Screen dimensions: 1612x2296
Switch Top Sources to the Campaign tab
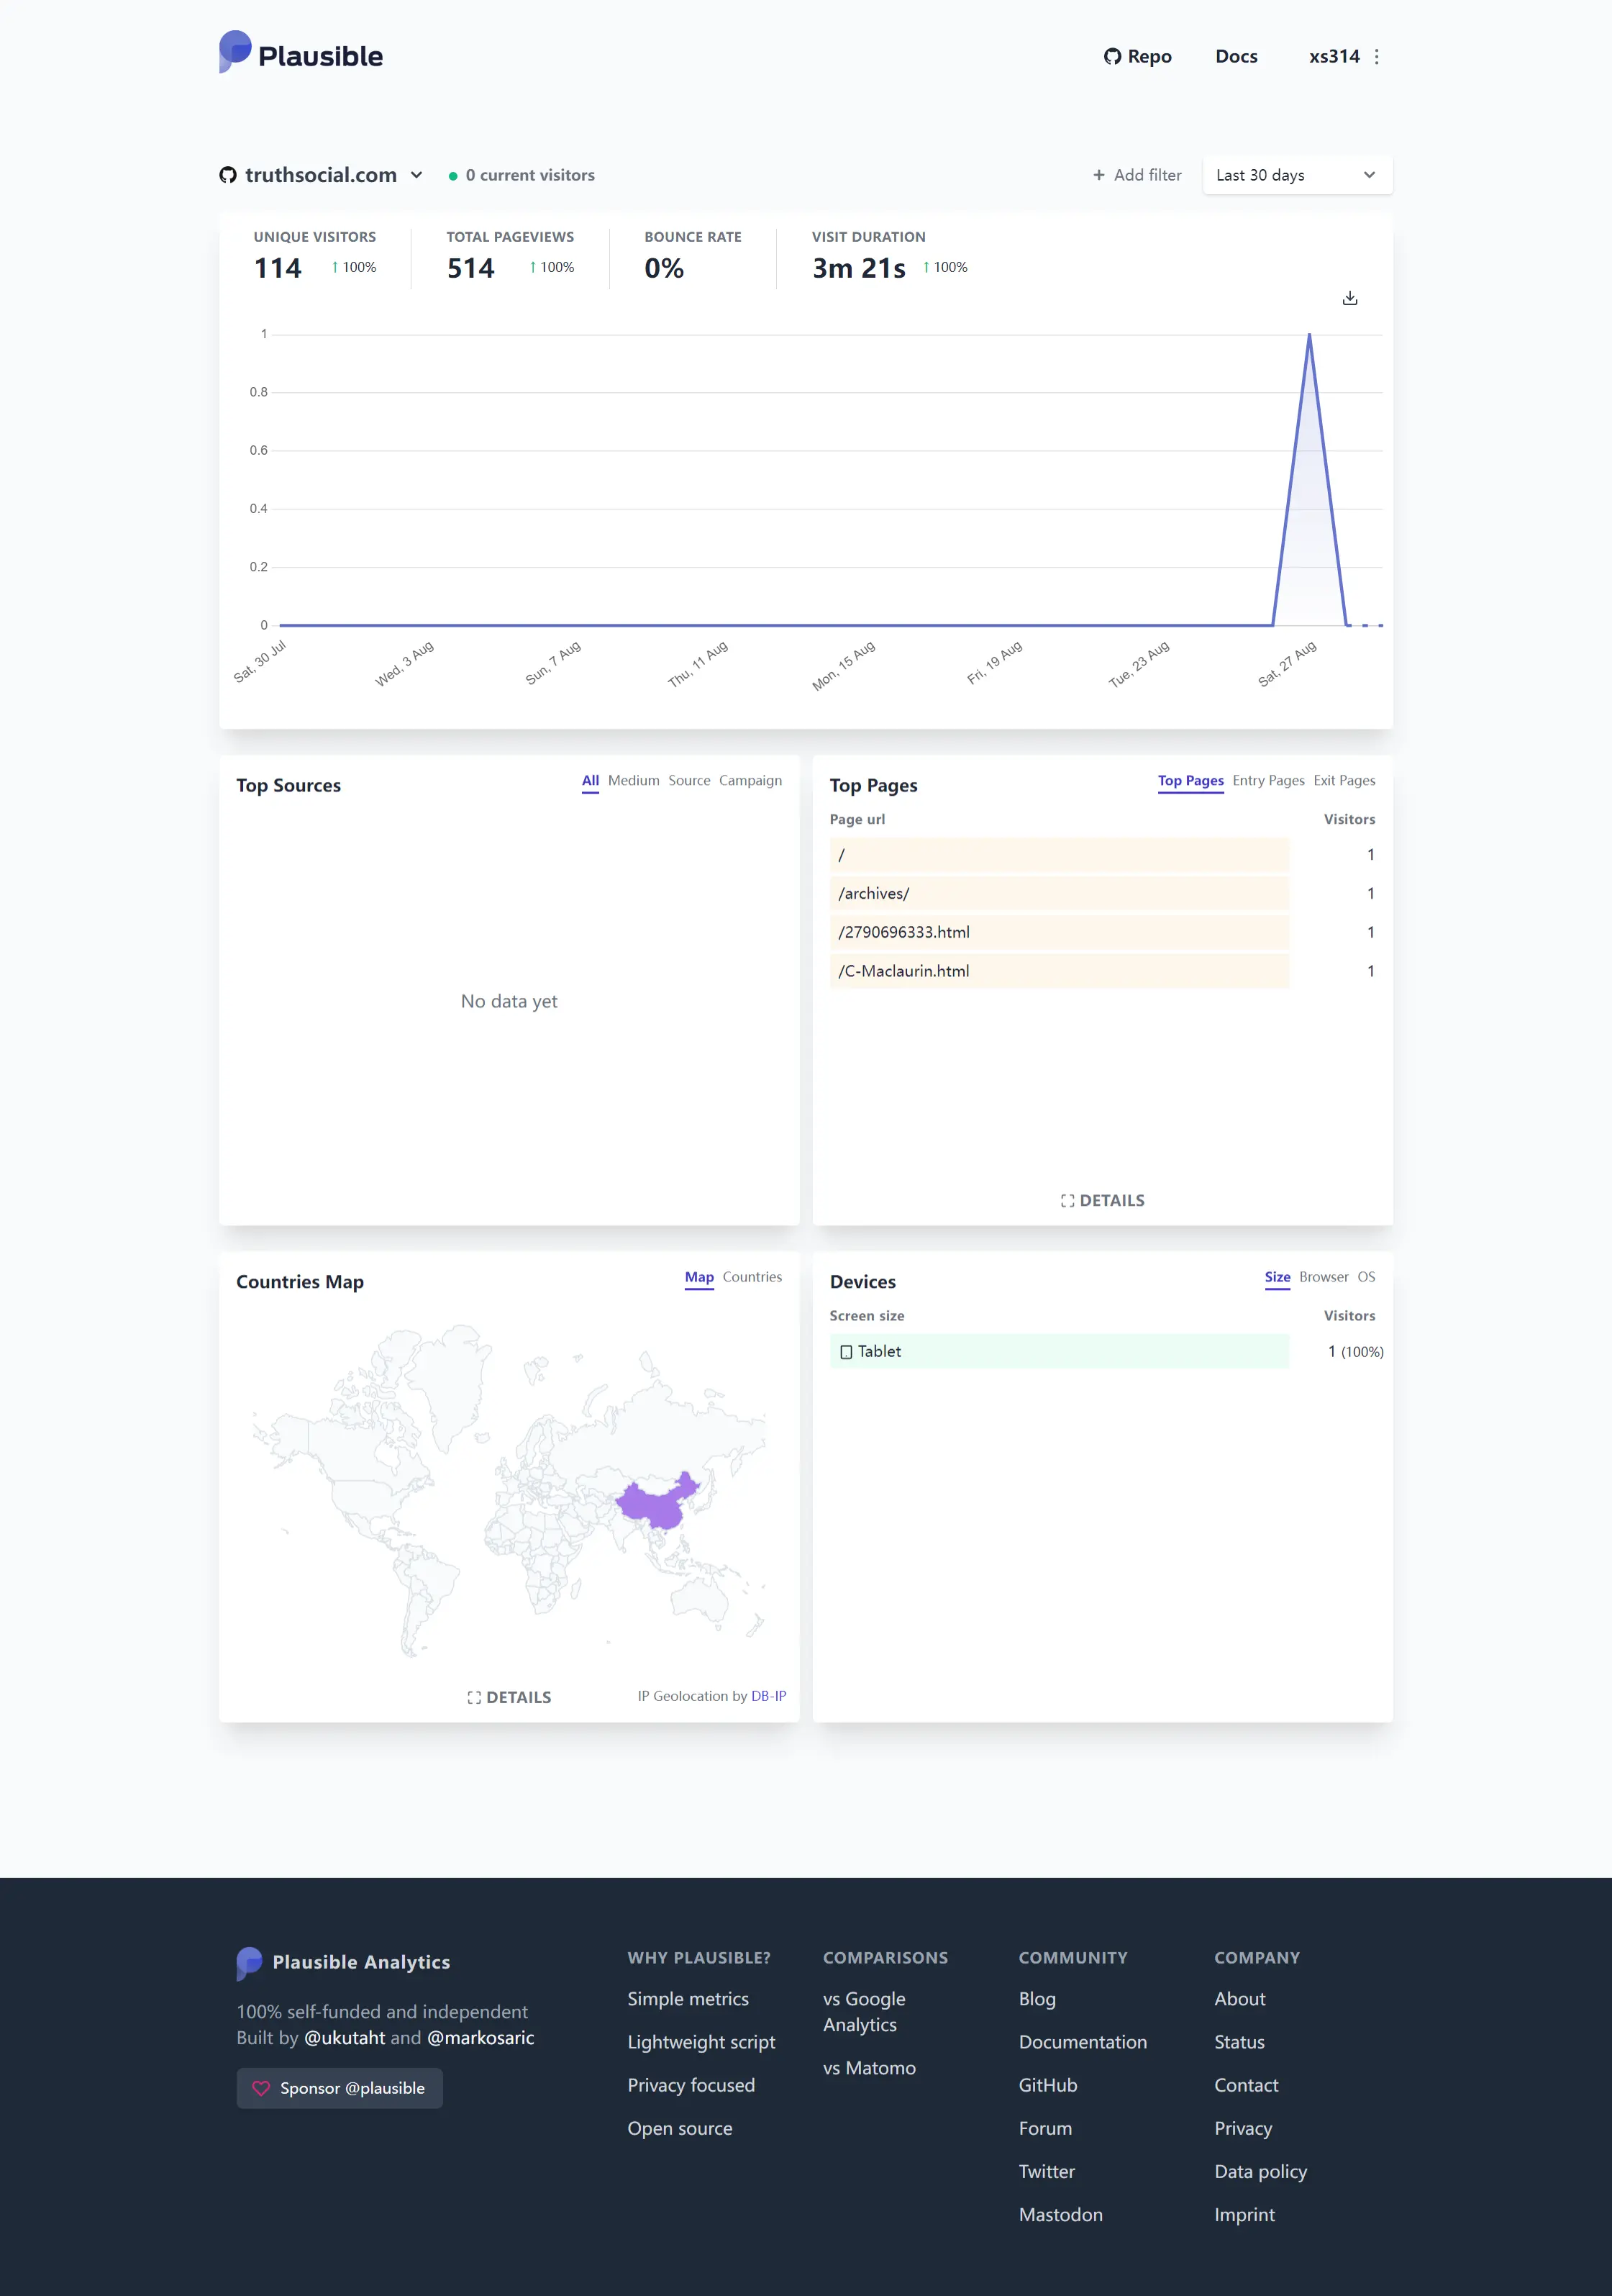pos(750,781)
